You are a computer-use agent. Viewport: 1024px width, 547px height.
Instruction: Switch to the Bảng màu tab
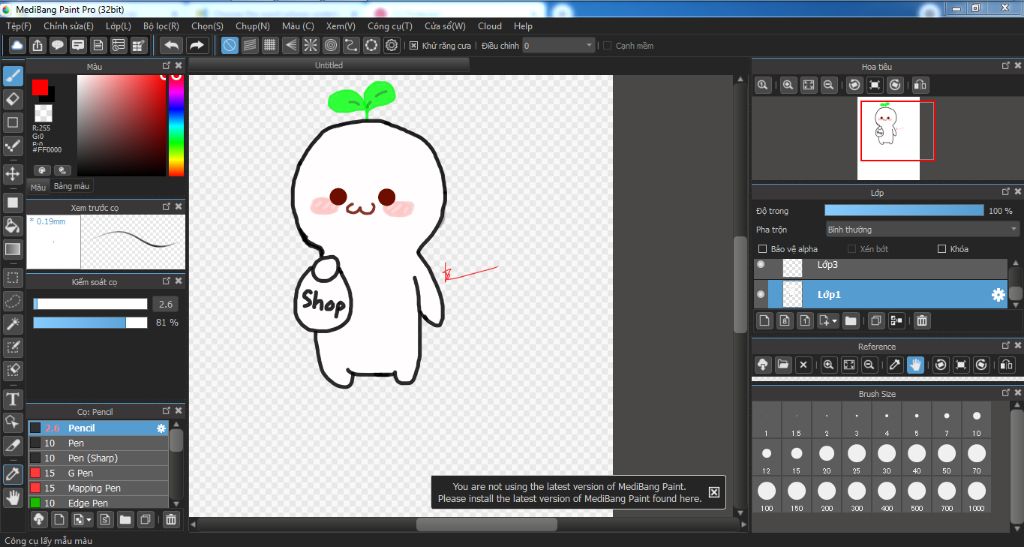tap(72, 186)
